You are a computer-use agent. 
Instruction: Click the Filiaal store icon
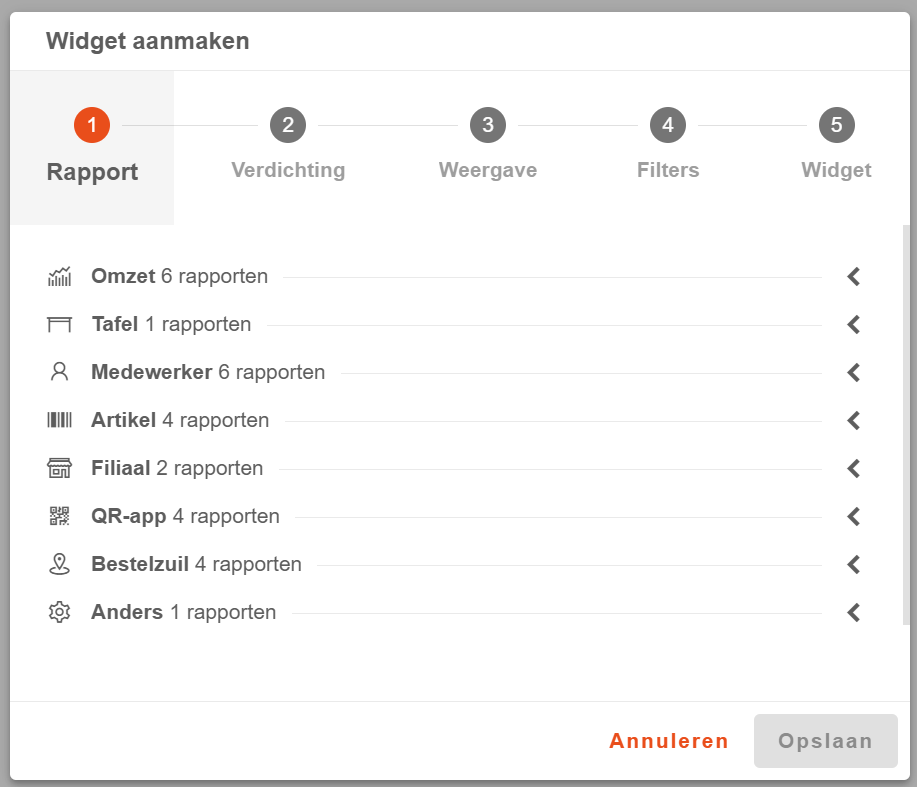pyautogui.click(x=60, y=468)
